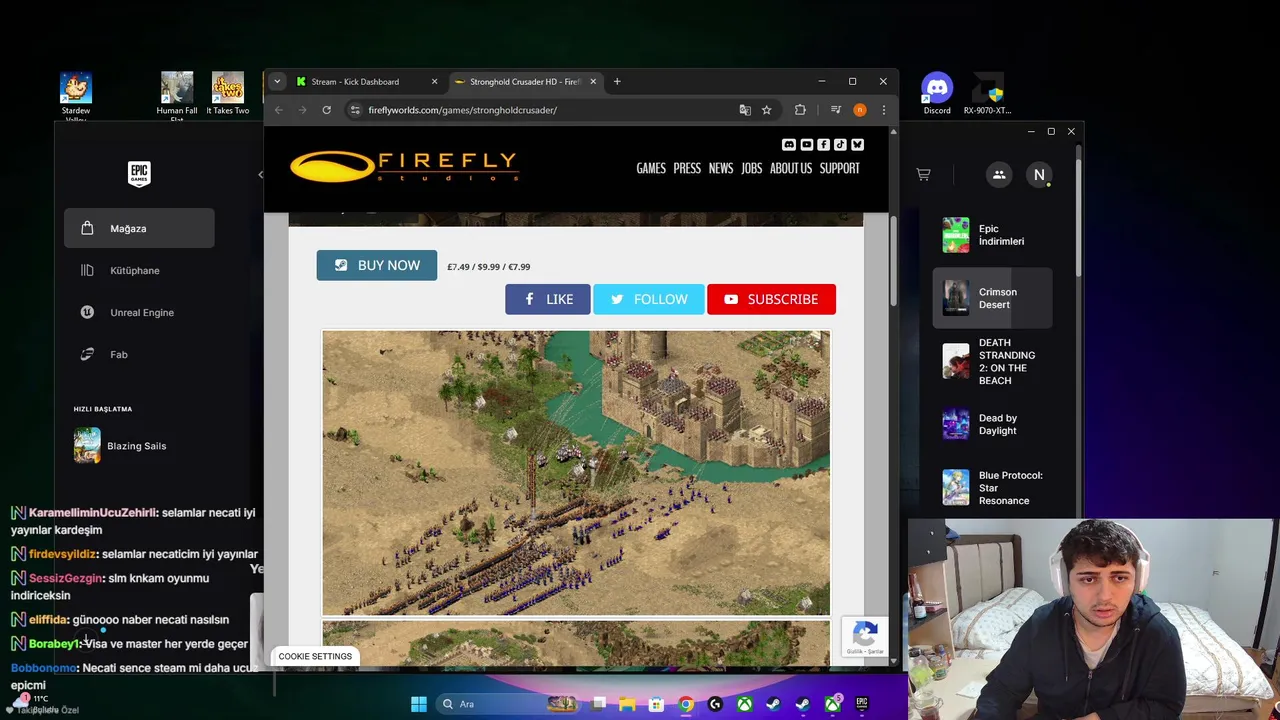The height and width of the screenshot is (720, 1280).
Task: Open Microsoft Store from taskbar
Action: (x=656, y=704)
